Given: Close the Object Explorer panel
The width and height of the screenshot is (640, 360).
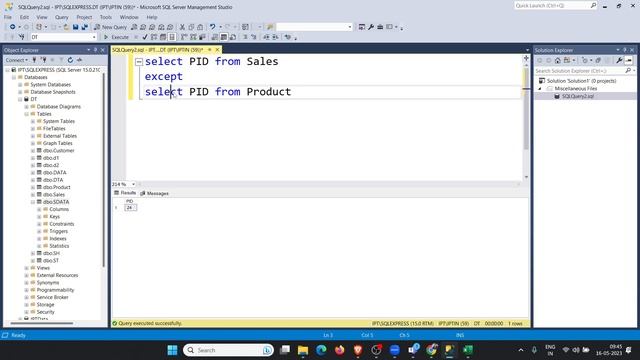Looking at the screenshot, I should pyautogui.click(x=103, y=50).
